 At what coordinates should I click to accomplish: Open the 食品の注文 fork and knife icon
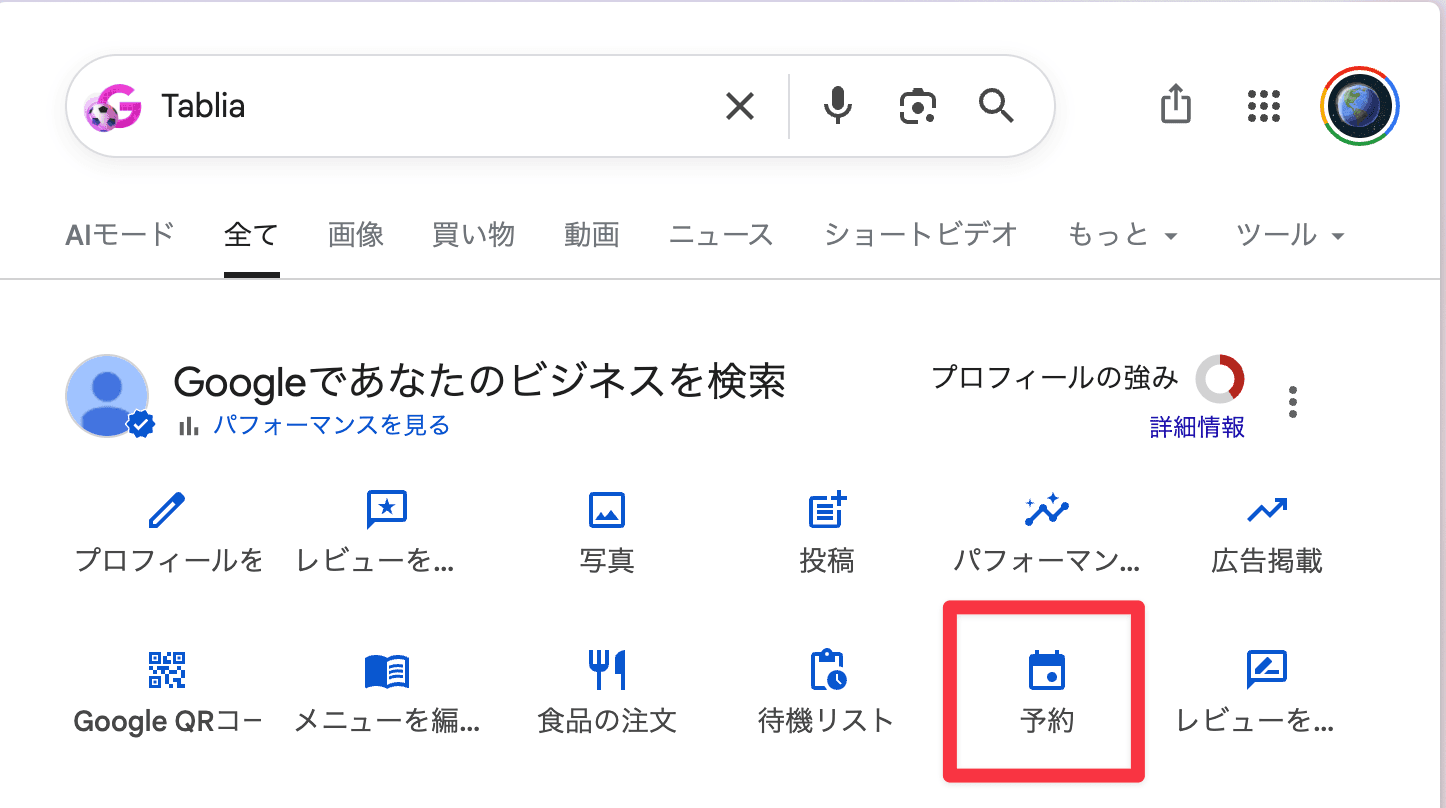pos(607,670)
